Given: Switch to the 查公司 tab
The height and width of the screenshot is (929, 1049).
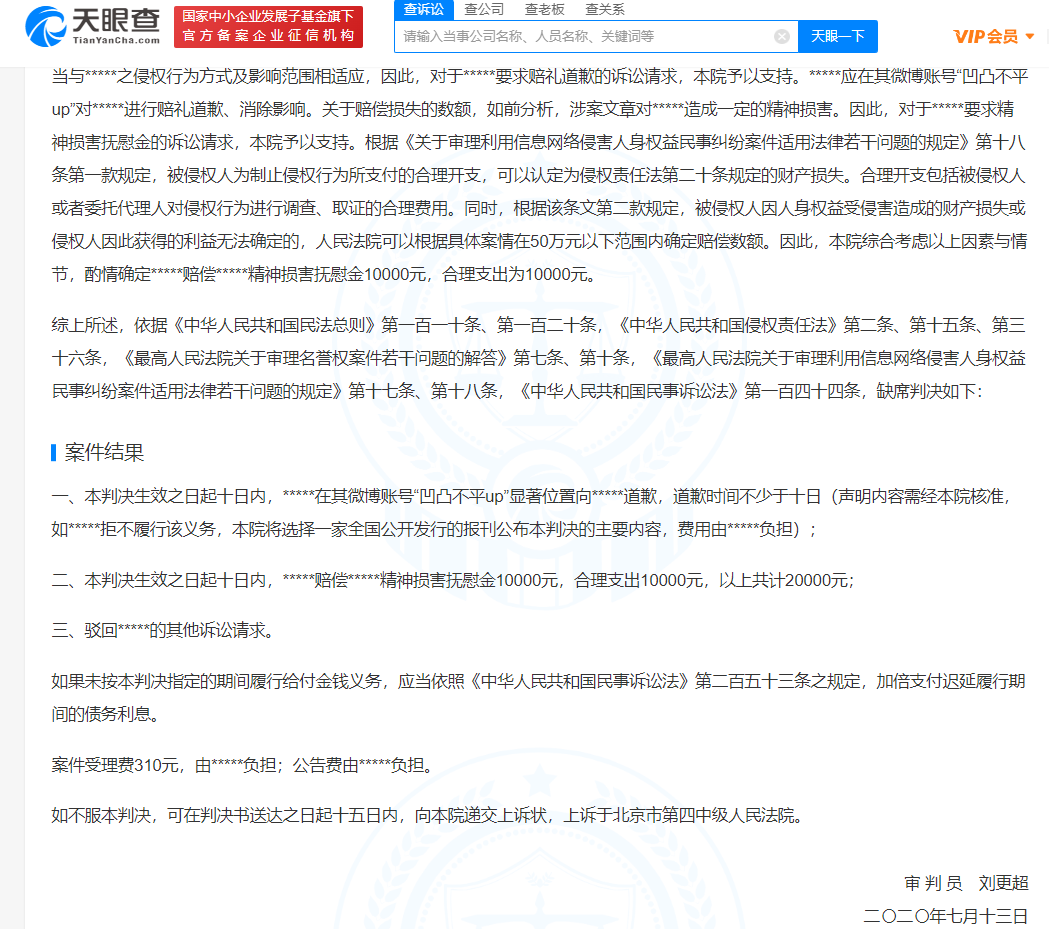Looking at the screenshot, I should tap(484, 9).
